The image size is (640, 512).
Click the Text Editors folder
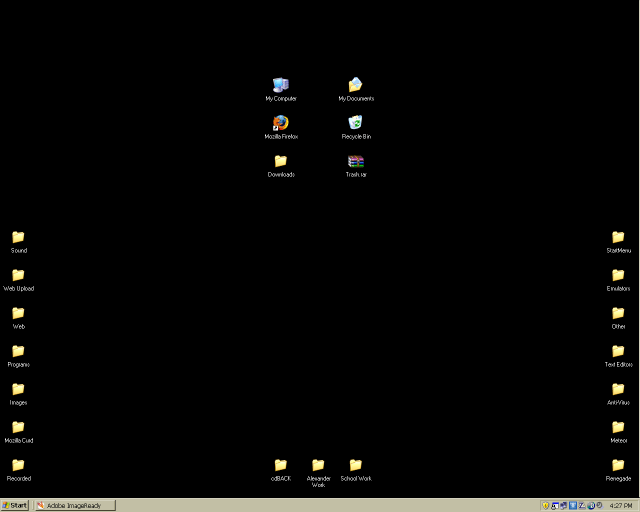(618, 352)
